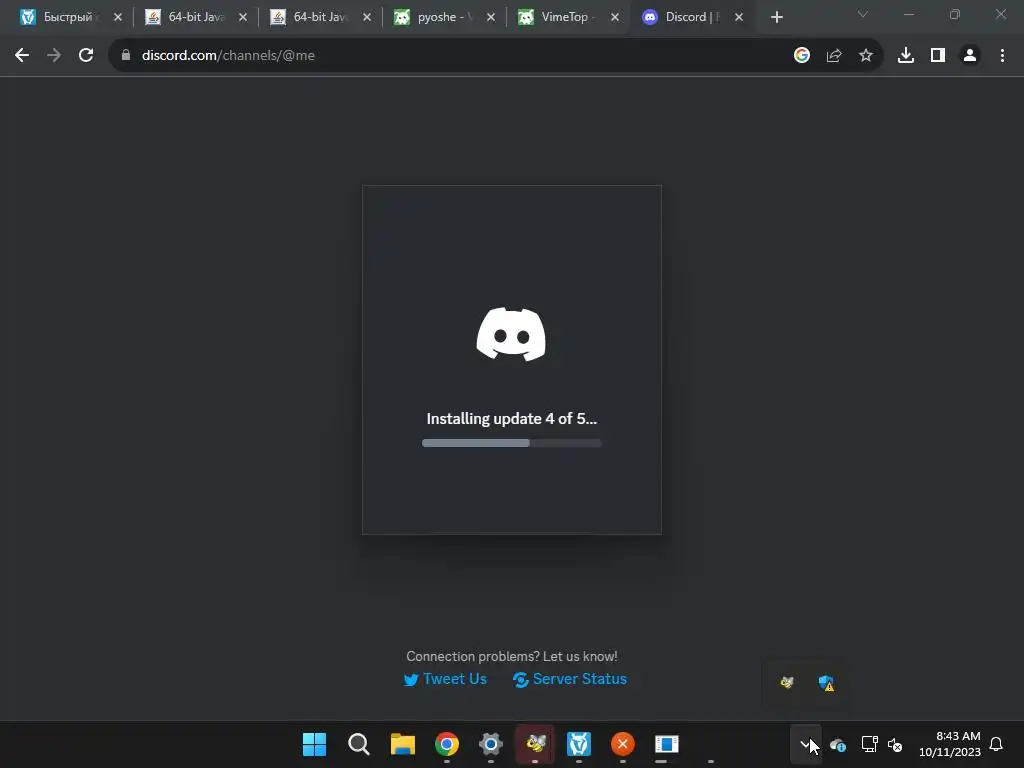Click the Installing update 4 of 5 text
1024x768 pixels.
[511, 419]
